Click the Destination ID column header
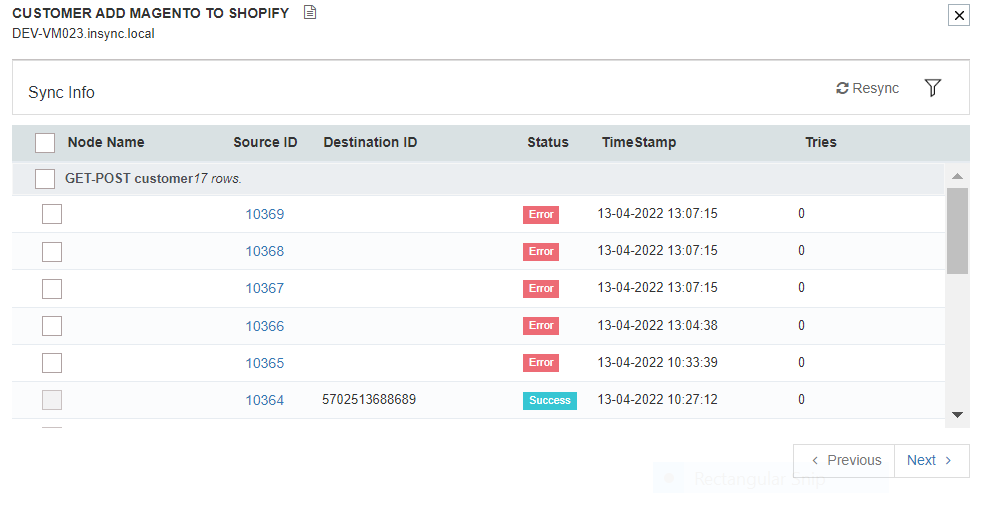 370,143
